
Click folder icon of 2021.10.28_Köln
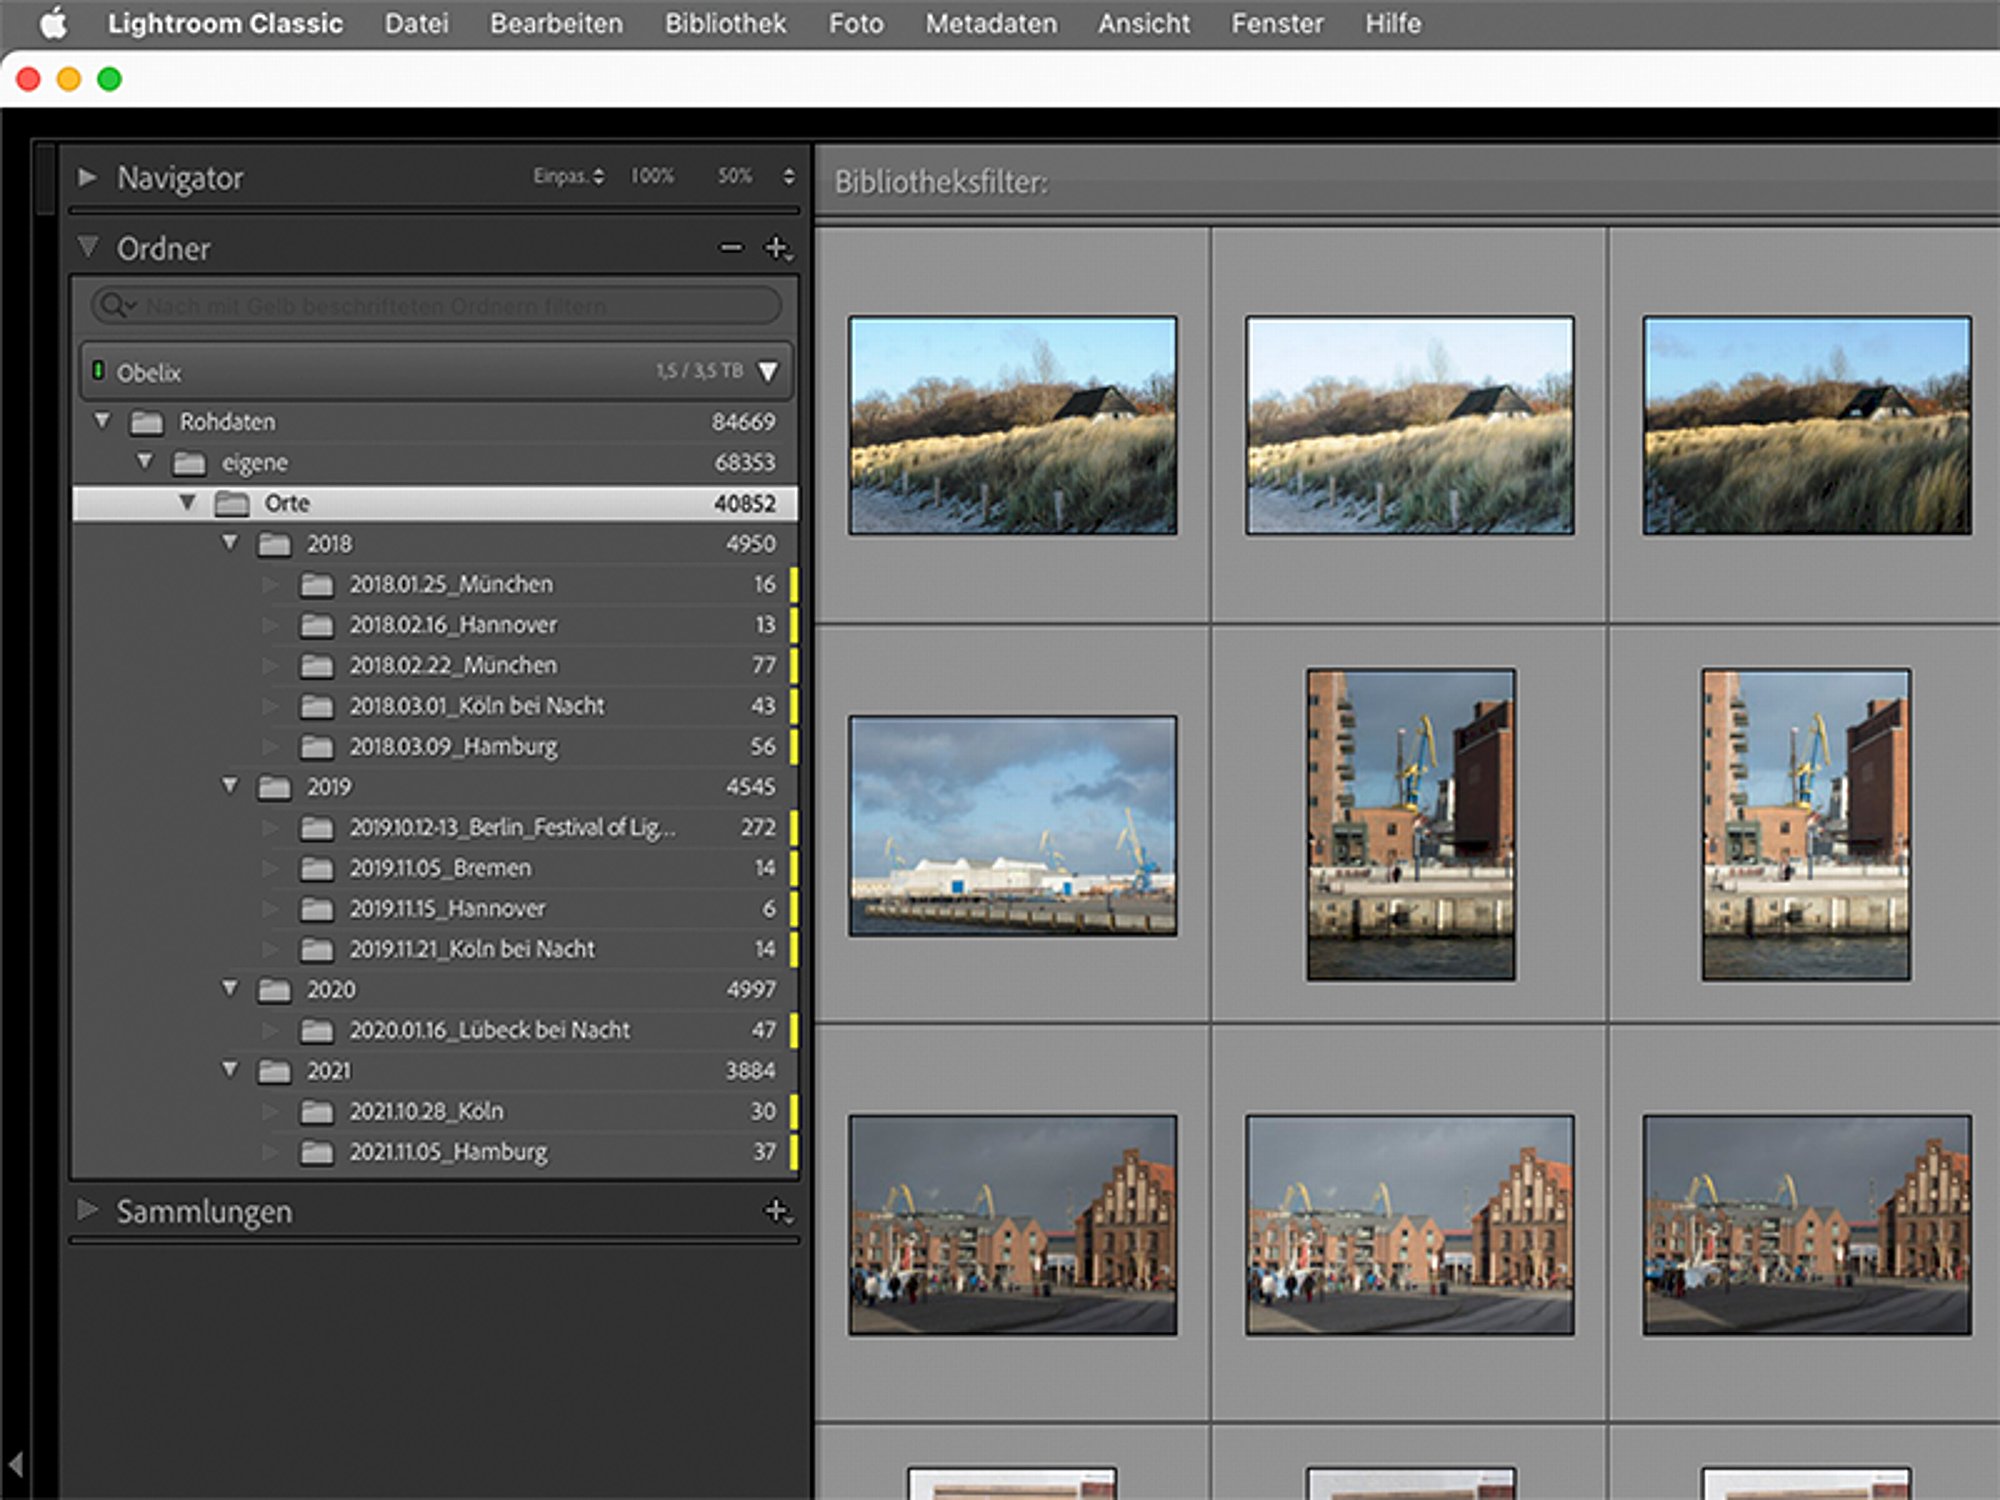pyautogui.click(x=317, y=1112)
